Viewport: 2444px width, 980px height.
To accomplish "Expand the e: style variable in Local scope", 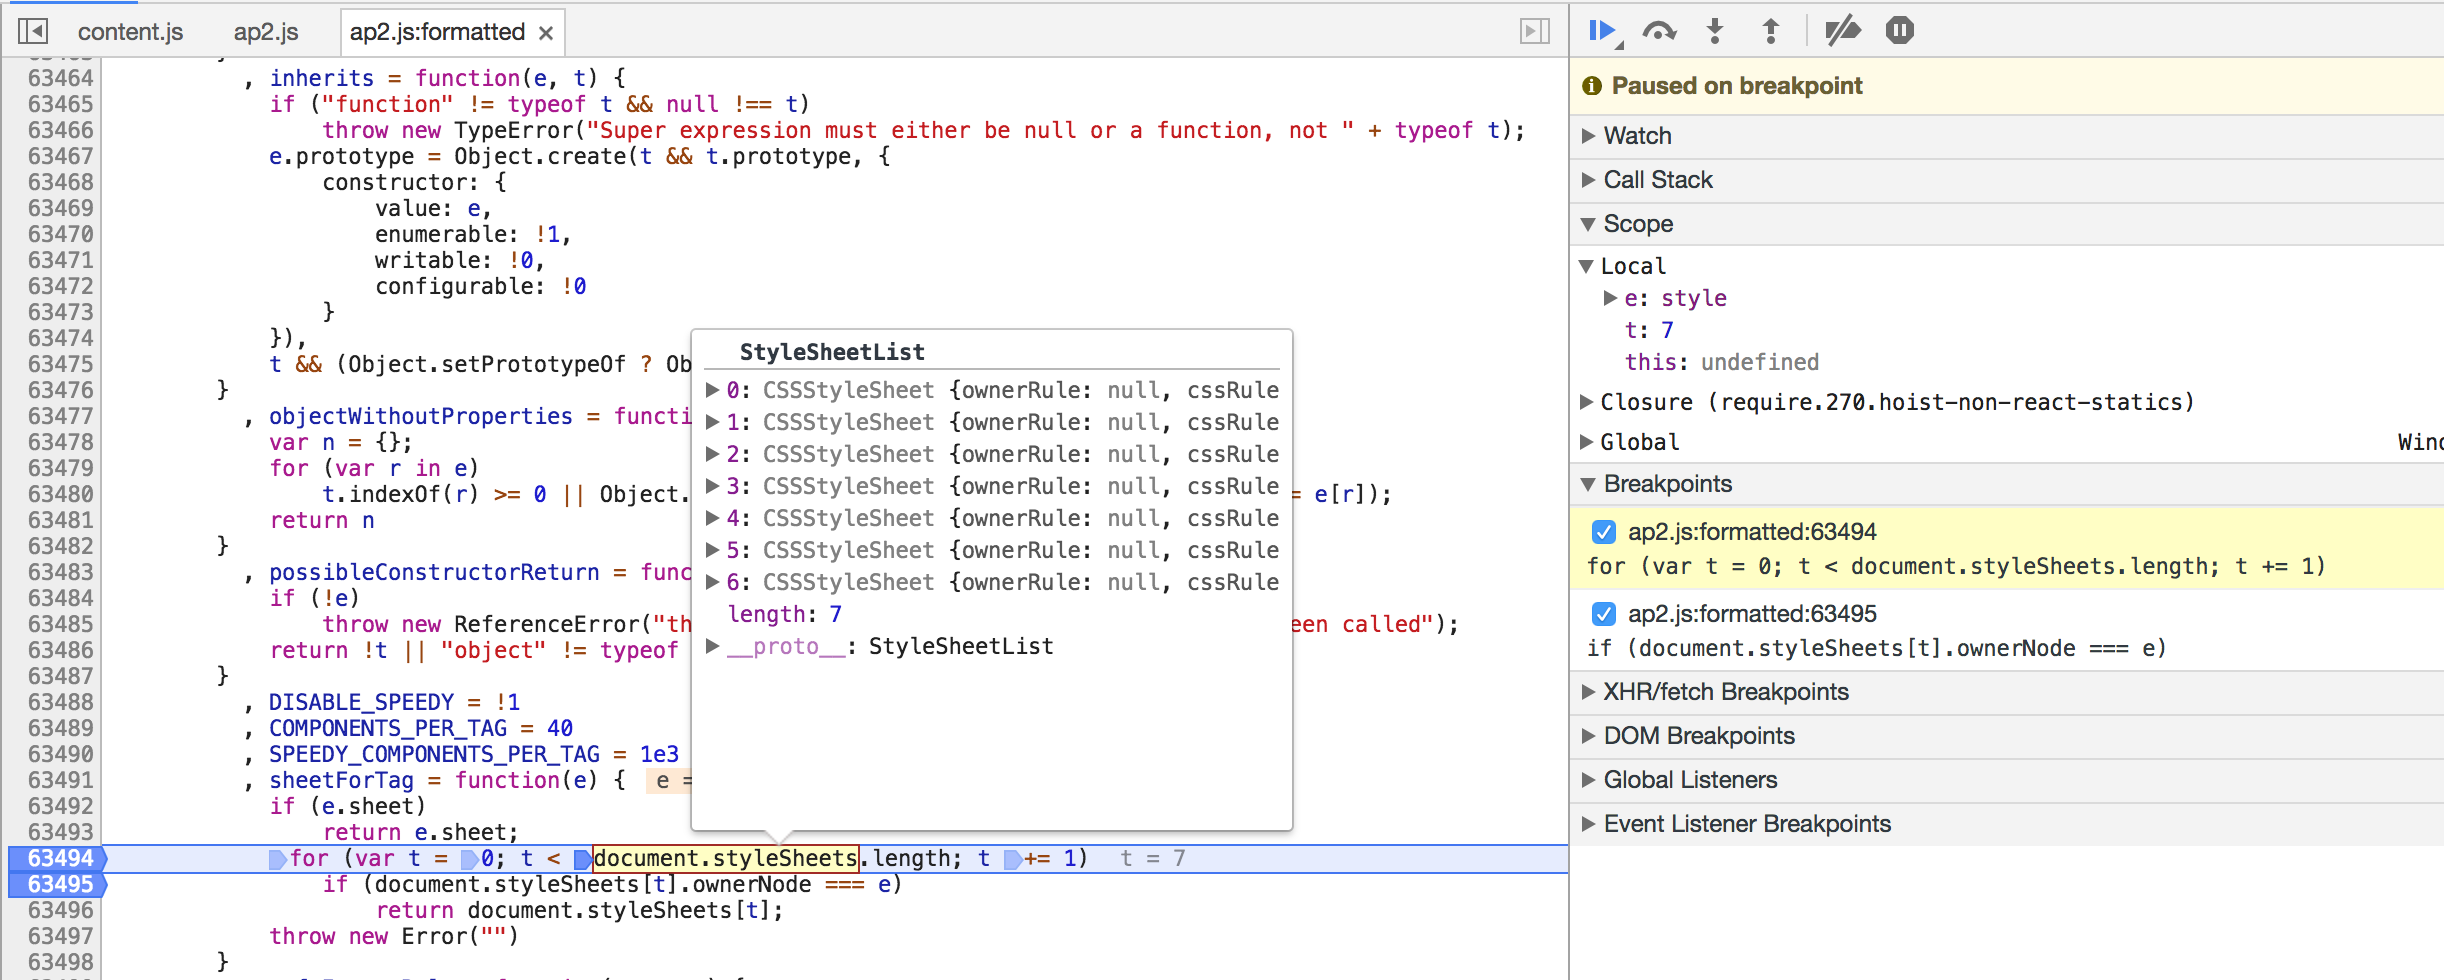I will pyautogui.click(x=1610, y=297).
